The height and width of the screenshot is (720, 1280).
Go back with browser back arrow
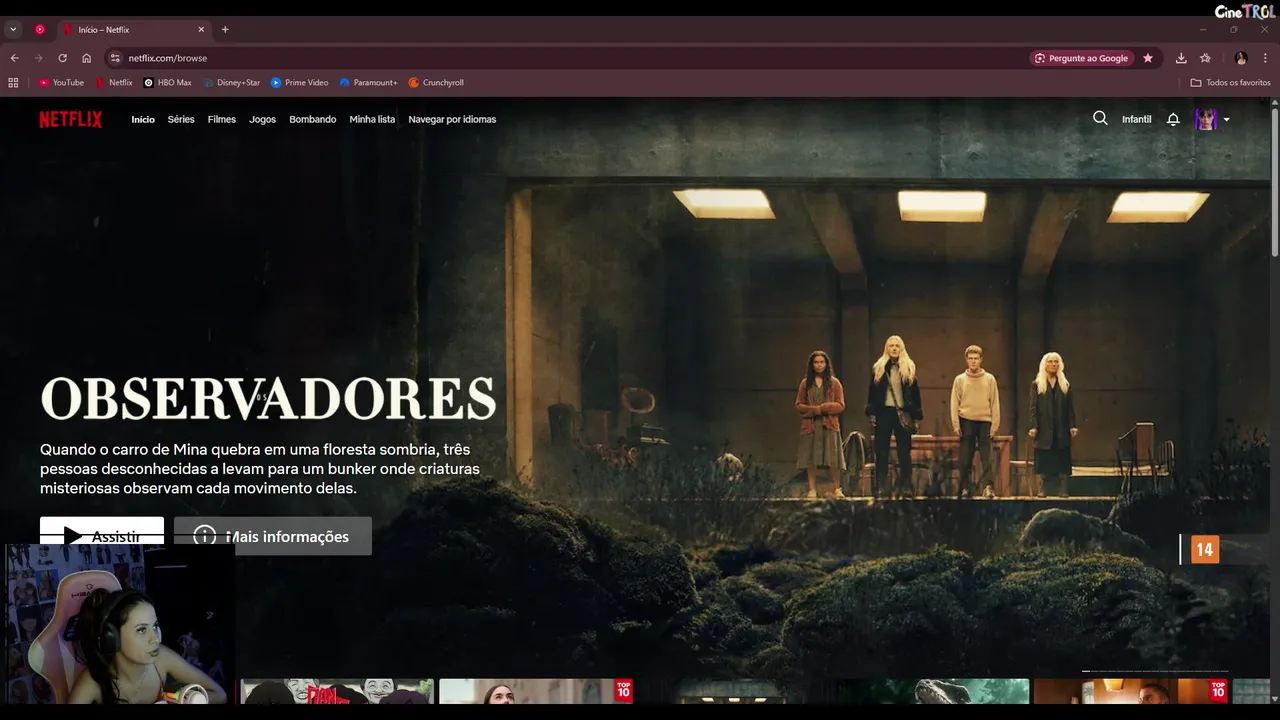point(15,58)
